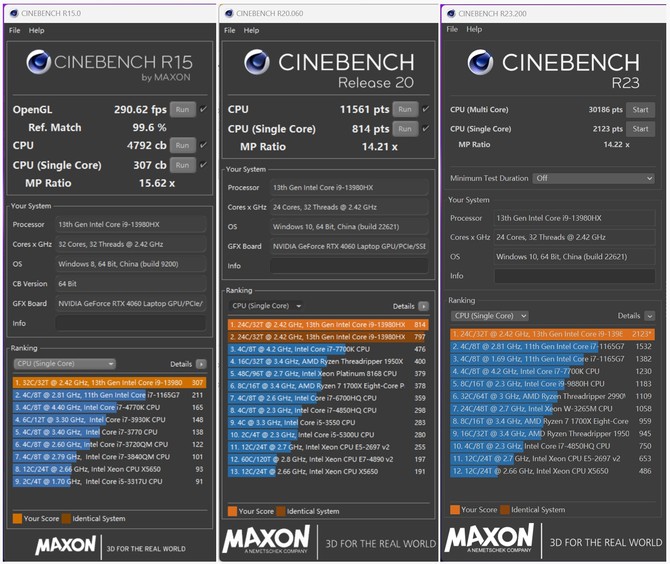The width and height of the screenshot is (670, 564).
Task: Select the i9-13980HX row scoring 814 in R20
Action: pyautogui.click(x=328, y=325)
